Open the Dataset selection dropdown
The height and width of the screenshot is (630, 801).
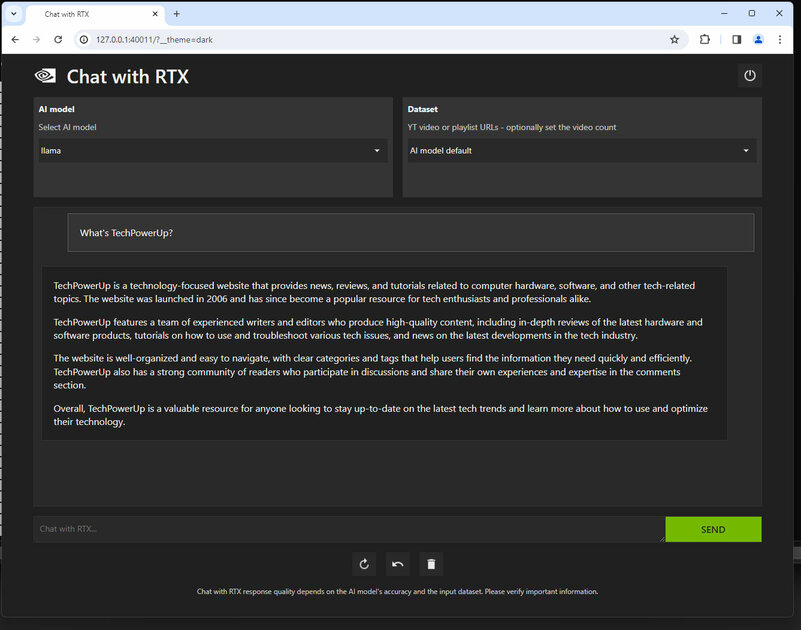pyautogui.click(x=580, y=151)
